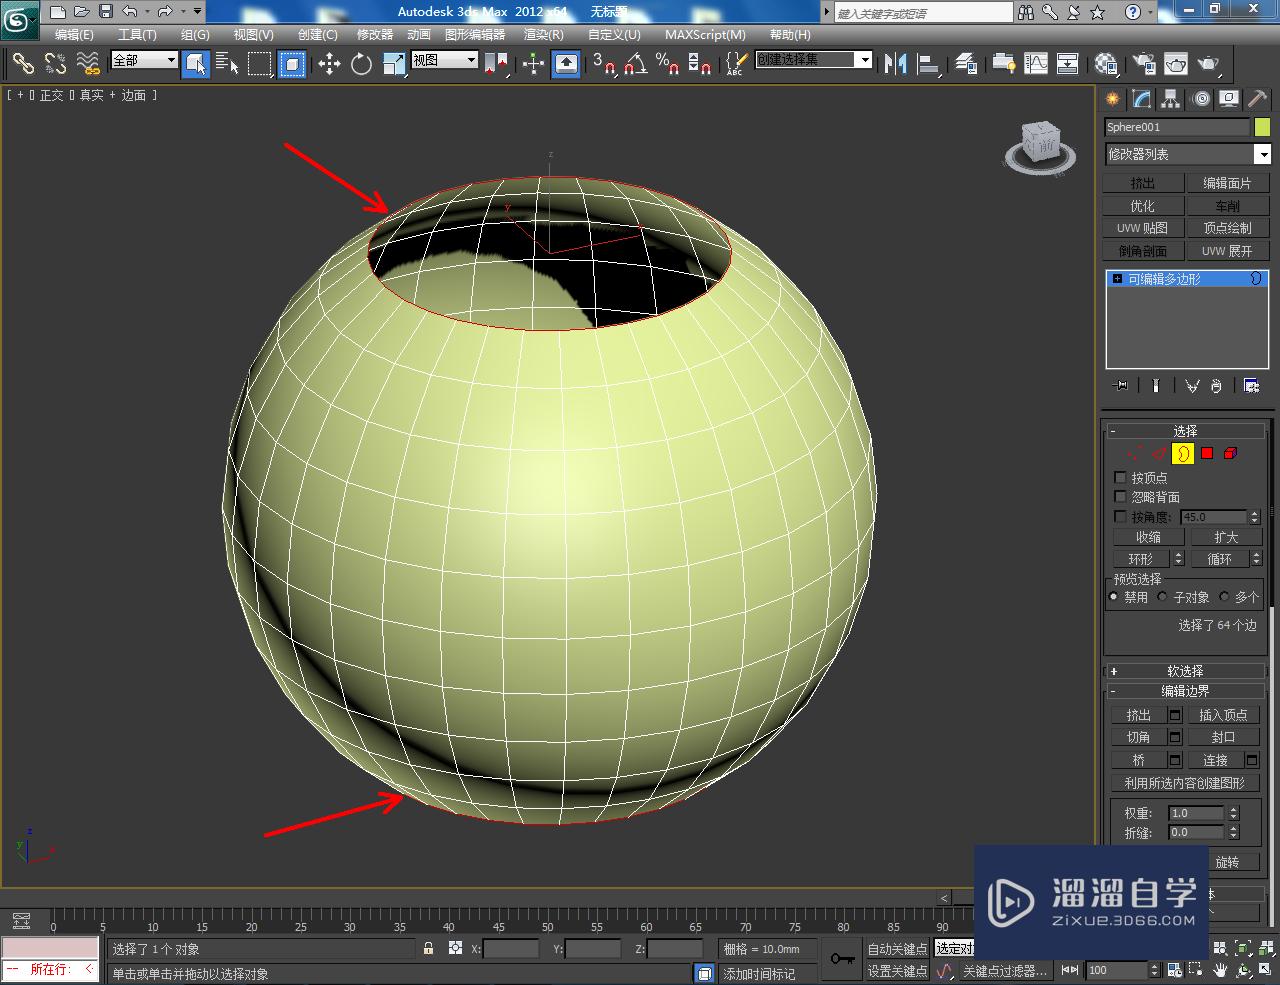Click the Mirror tool icon
Screen dimensions: 1280x985
[896, 64]
